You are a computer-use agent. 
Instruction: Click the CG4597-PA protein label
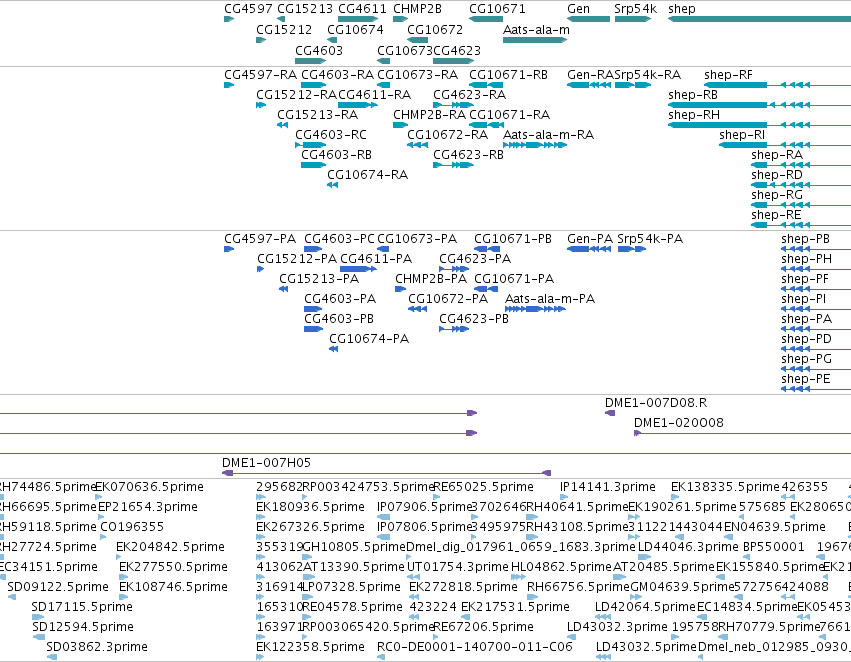(260, 239)
